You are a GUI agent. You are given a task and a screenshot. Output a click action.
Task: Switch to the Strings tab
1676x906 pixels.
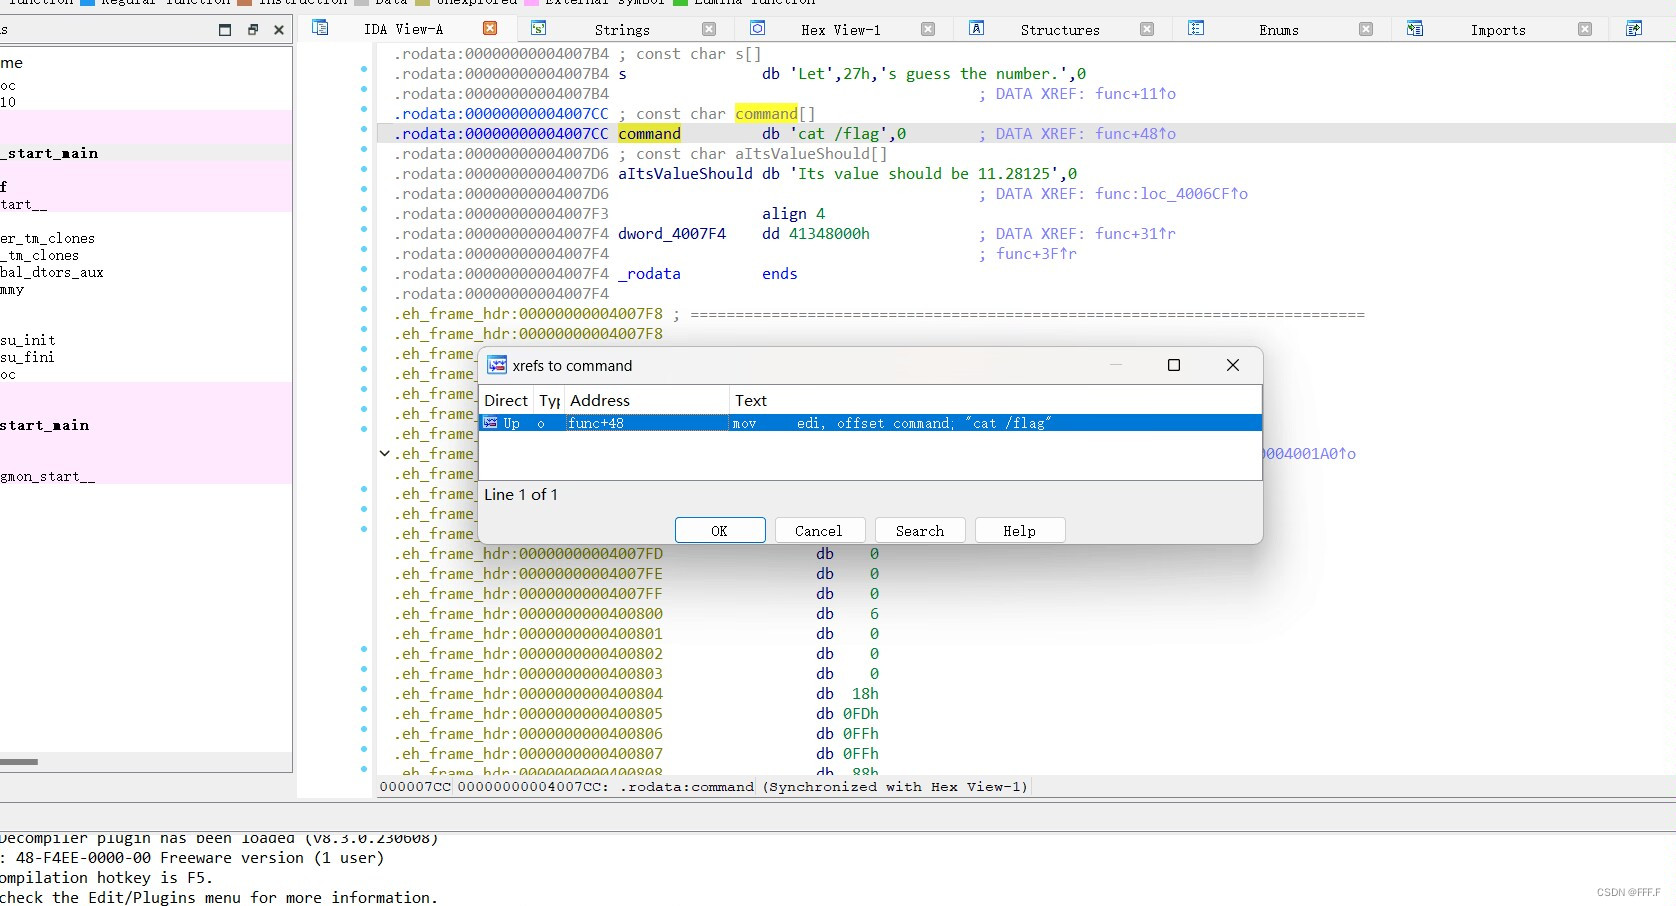tap(622, 30)
